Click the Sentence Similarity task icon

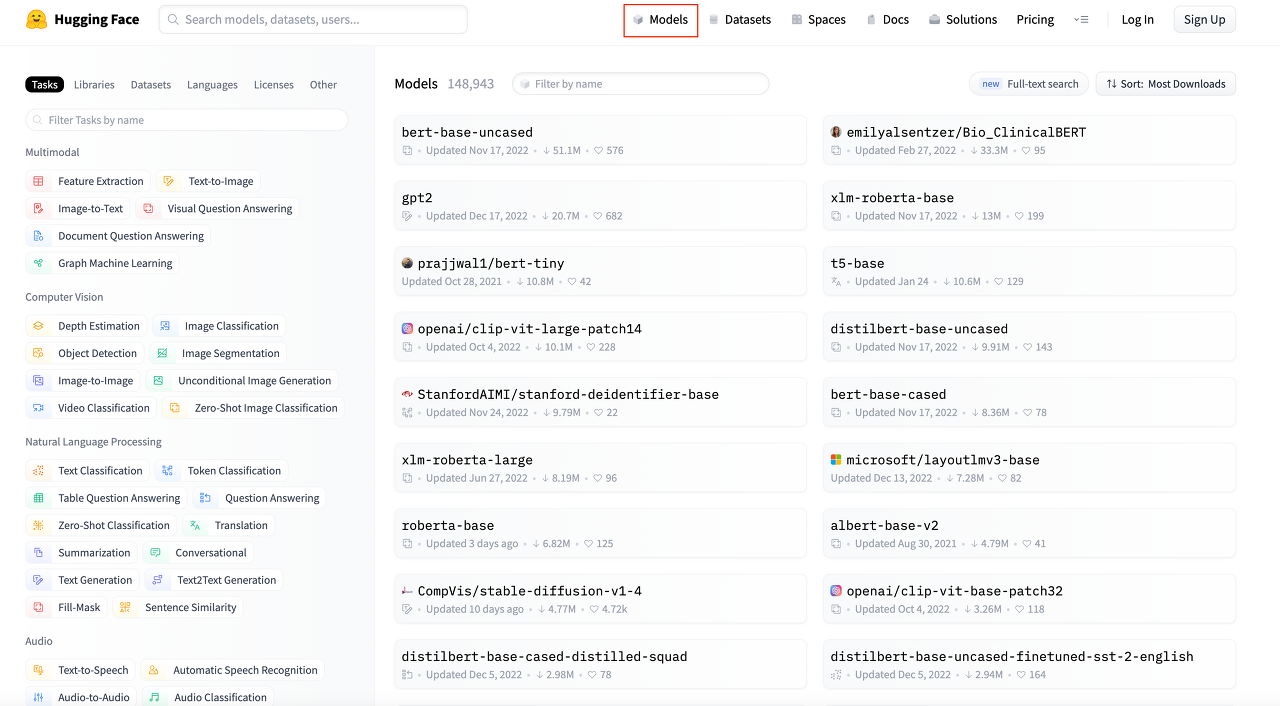[x=125, y=607]
